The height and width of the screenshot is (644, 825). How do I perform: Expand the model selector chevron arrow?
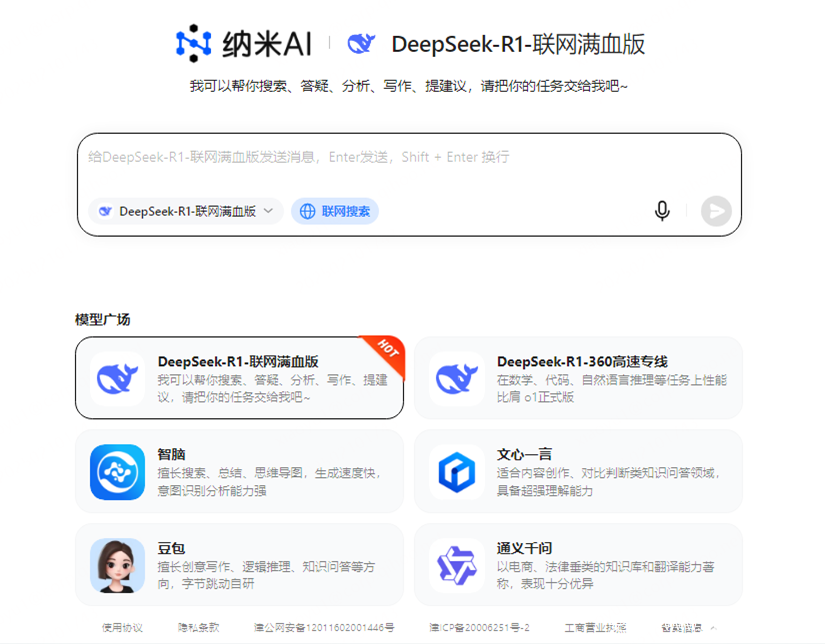[268, 211]
